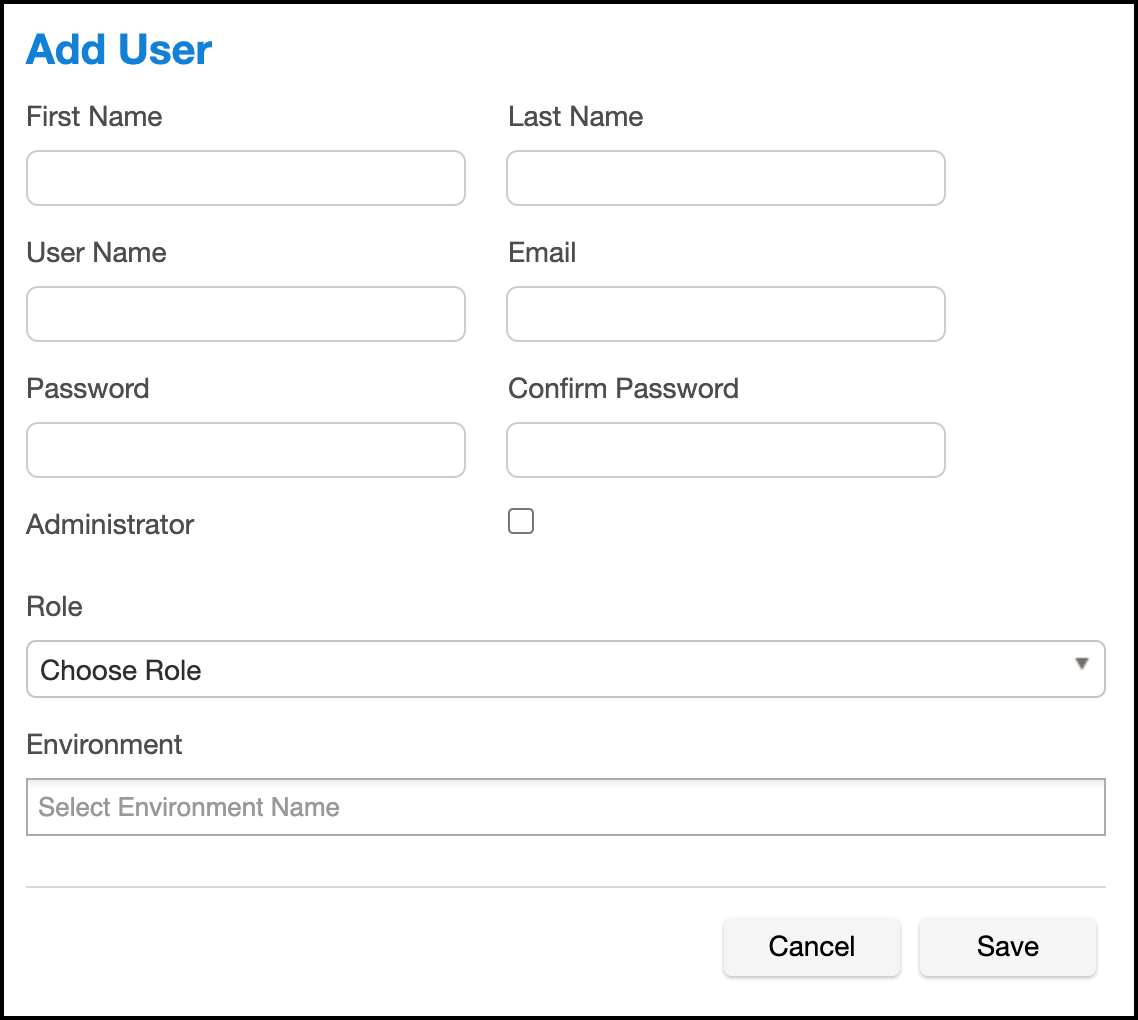Click the Environment label text
The height and width of the screenshot is (1020, 1138).
tap(104, 745)
